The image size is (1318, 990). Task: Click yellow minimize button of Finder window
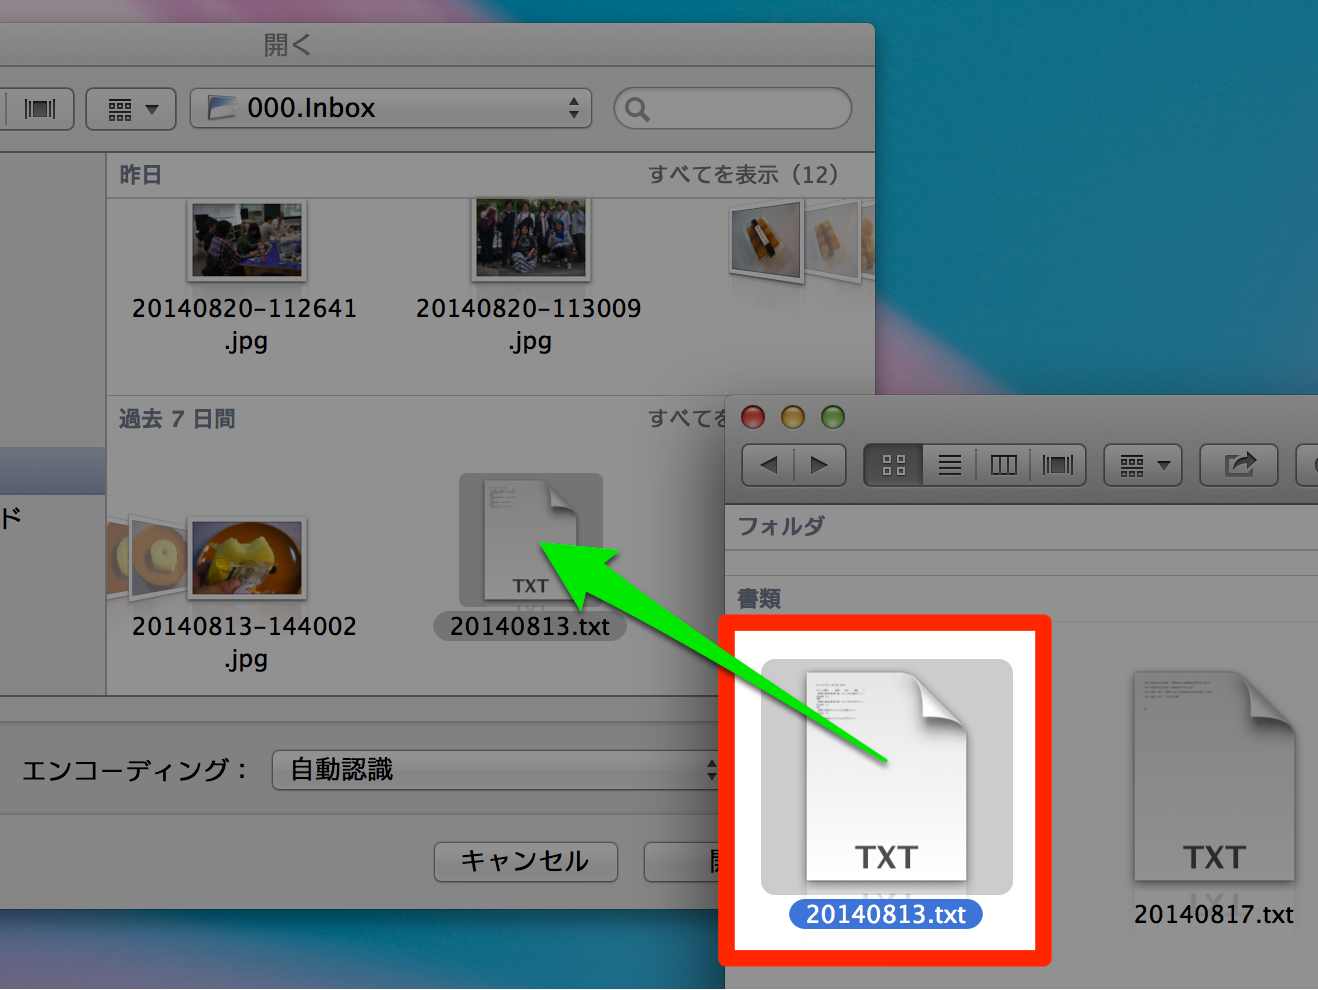point(793,417)
